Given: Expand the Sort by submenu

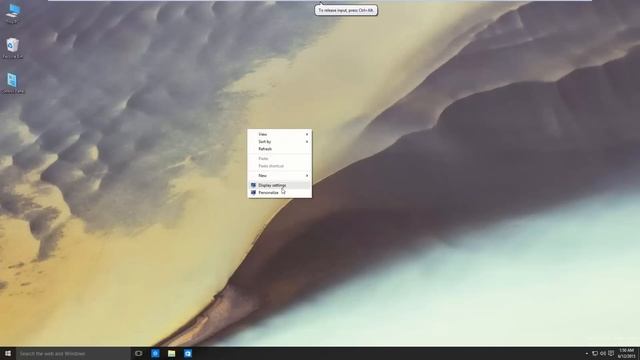Looking at the screenshot, I should pyautogui.click(x=280, y=142).
